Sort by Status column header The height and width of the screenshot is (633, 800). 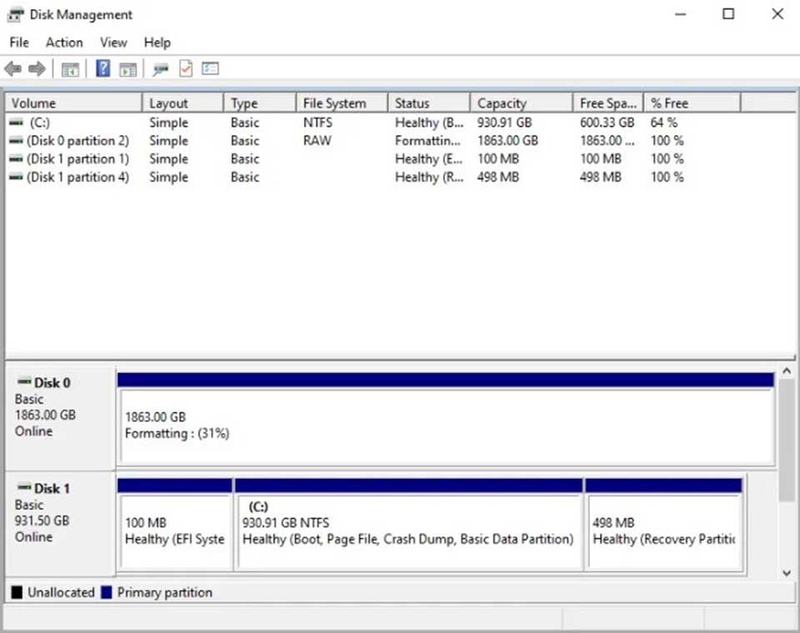coord(429,103)
